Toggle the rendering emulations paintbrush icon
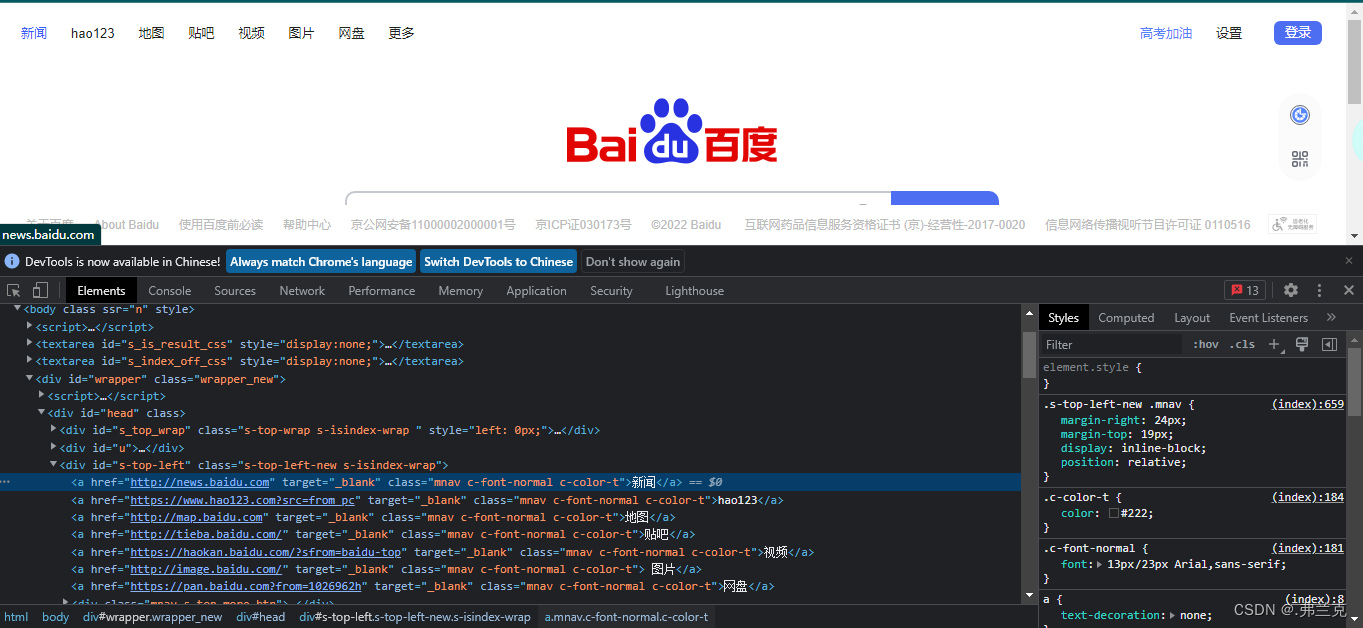1363x628 pixels. click(x=1302, y=344)
